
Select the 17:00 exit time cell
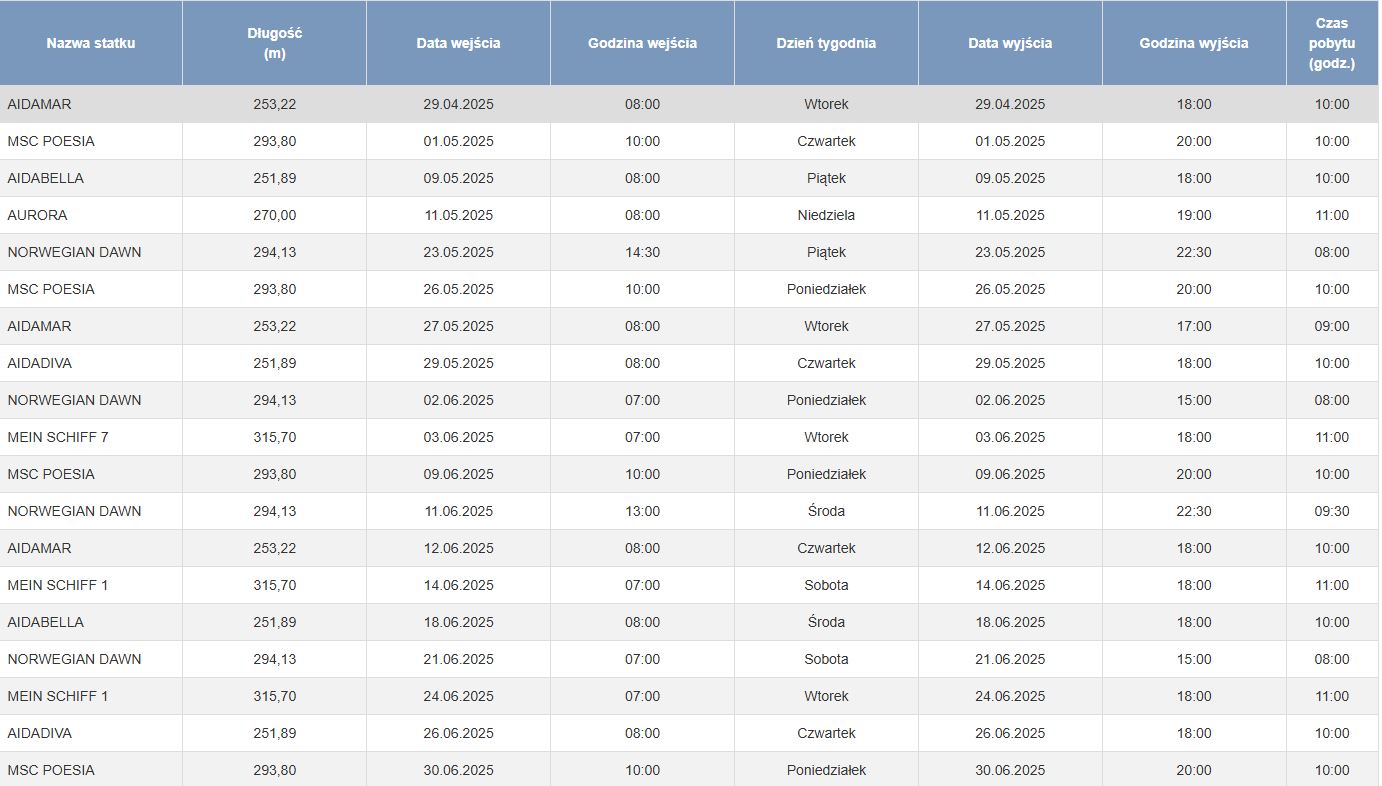(x=1194, y=326)
